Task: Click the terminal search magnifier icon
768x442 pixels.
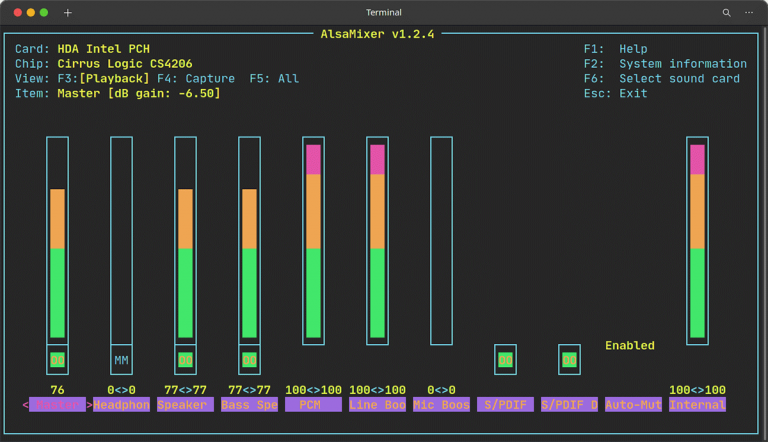Action: coord(726,13)
